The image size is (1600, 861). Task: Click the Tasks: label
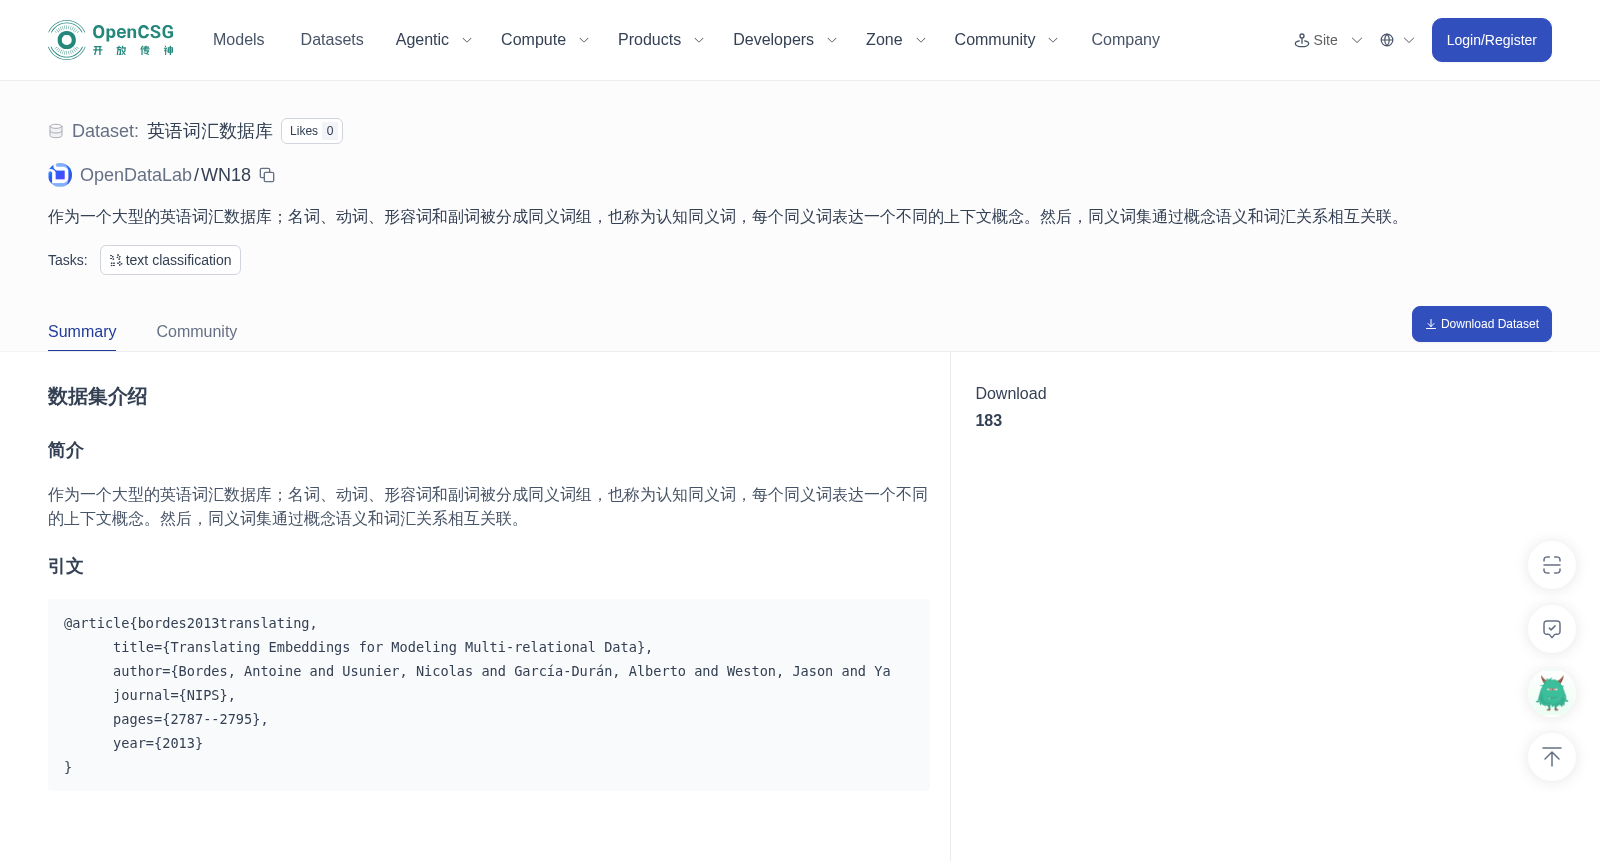tap(68, 260)
